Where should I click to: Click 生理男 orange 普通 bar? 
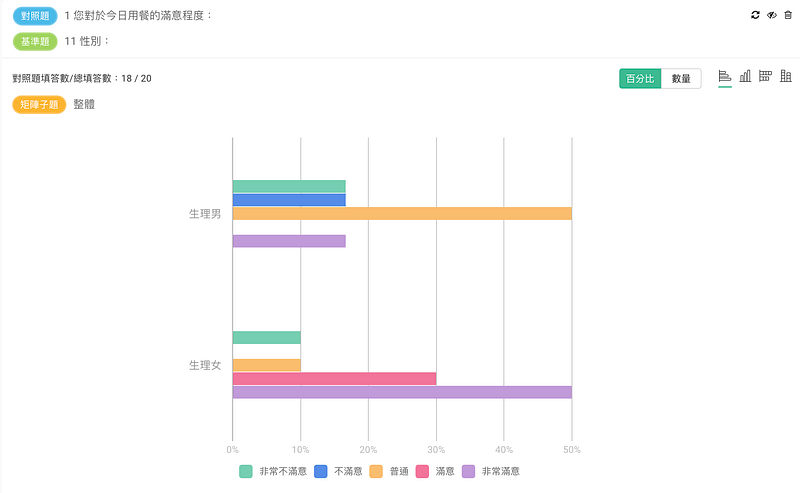pyautogui.click(x=402, y=213)
